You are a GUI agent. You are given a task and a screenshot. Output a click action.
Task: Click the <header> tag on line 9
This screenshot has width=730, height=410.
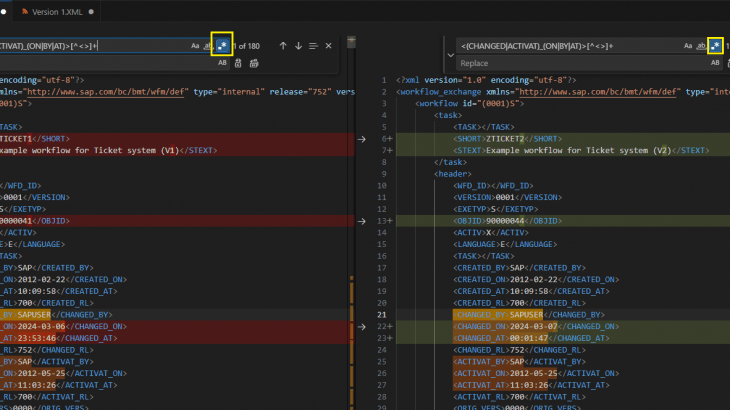tap(453, 174)
